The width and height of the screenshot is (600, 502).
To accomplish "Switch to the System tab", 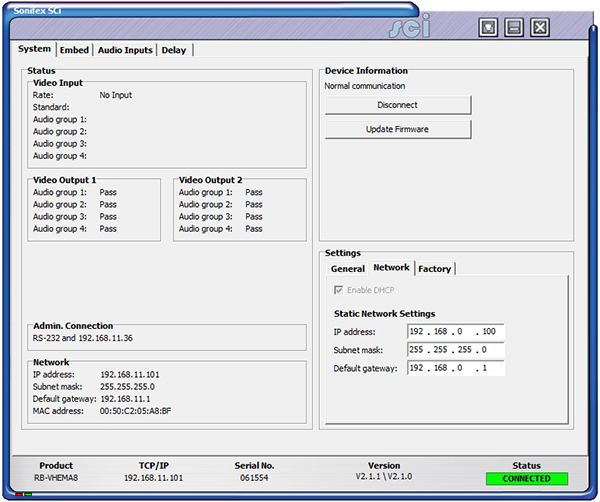I will point(34,49).
